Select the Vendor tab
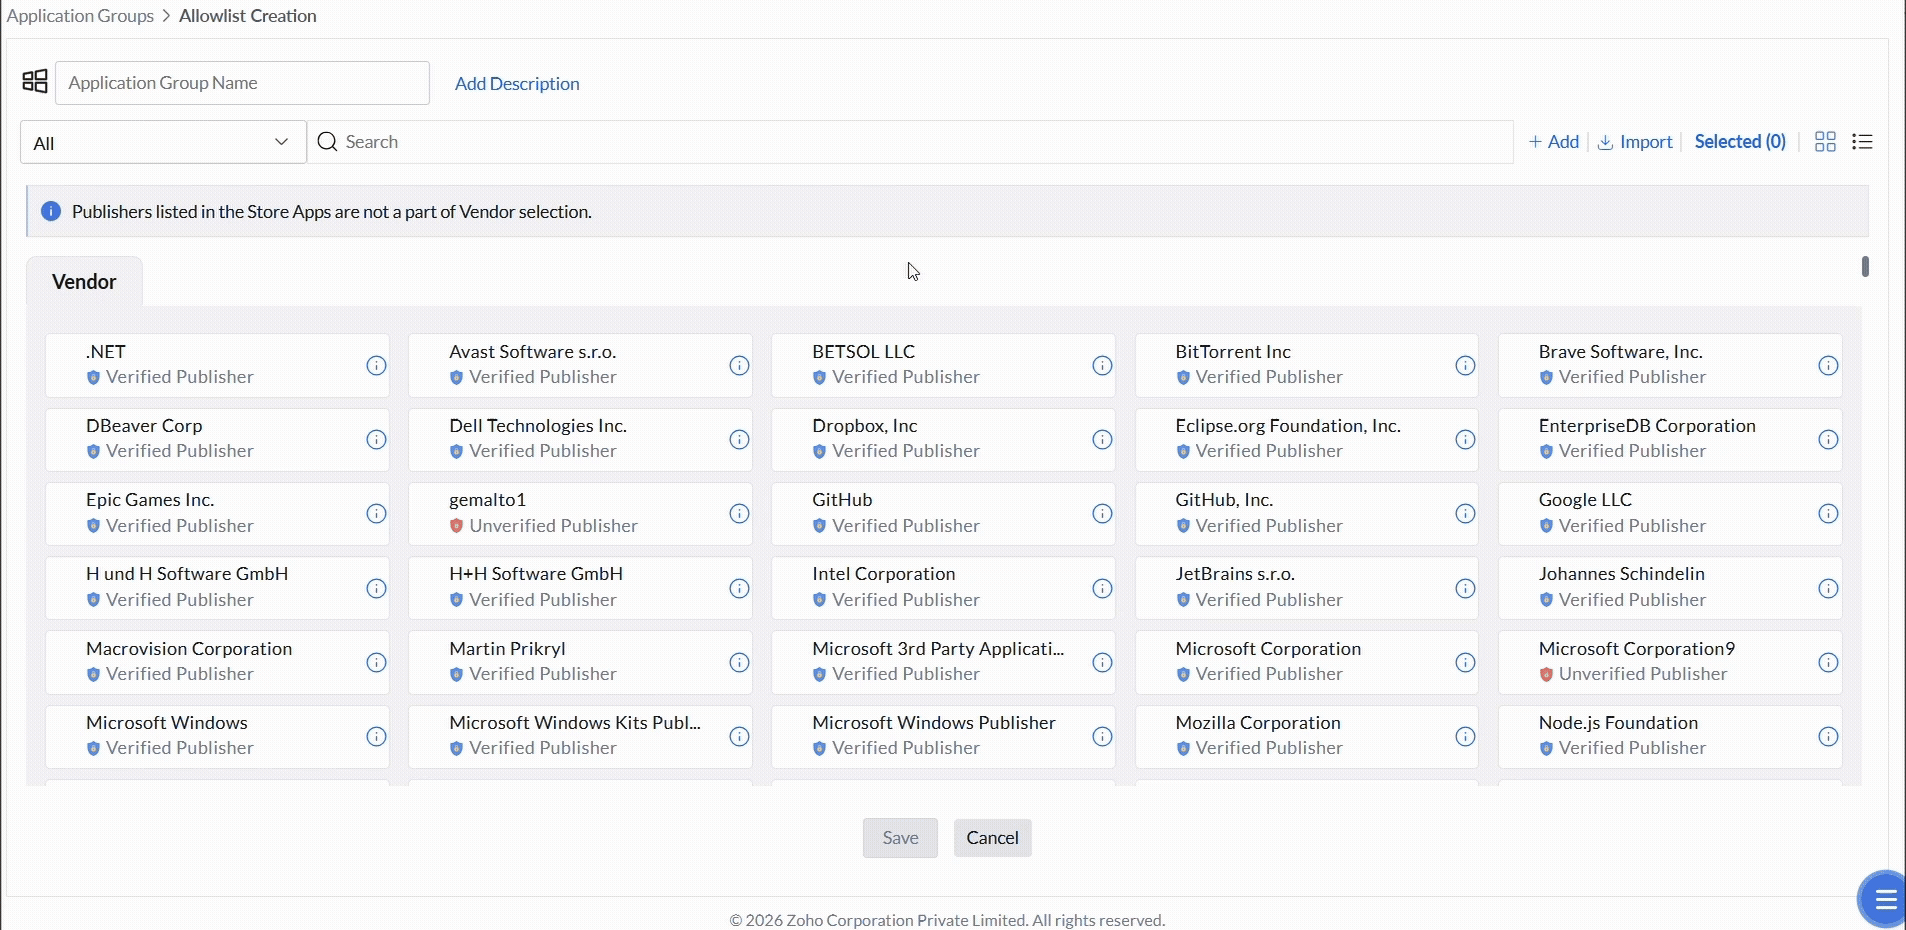1906x930 pixels. [84, 282]
